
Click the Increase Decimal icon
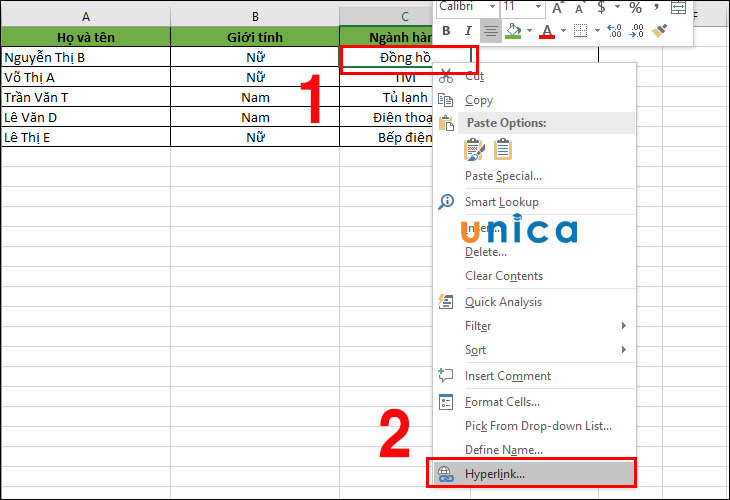pyautogui.click(x=613, y=31)
